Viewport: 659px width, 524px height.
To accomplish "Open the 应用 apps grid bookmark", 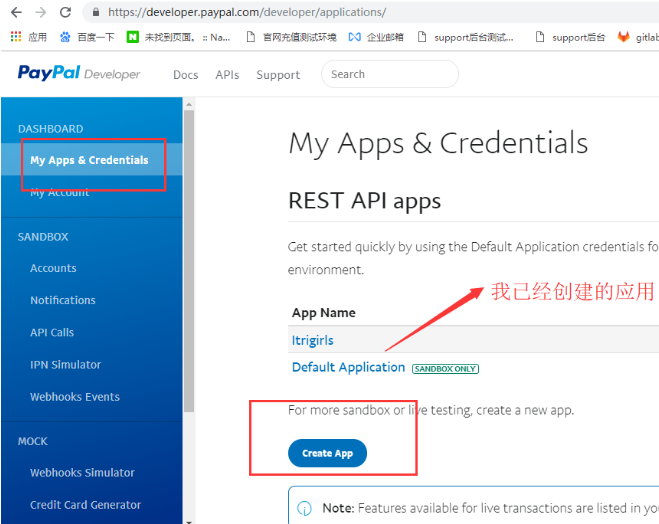I will click(x=29, y=37).
